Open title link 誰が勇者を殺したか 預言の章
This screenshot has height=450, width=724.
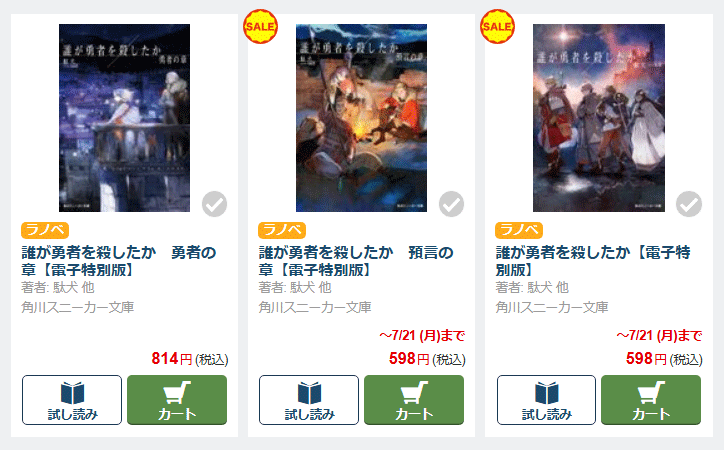pos(356,261)
